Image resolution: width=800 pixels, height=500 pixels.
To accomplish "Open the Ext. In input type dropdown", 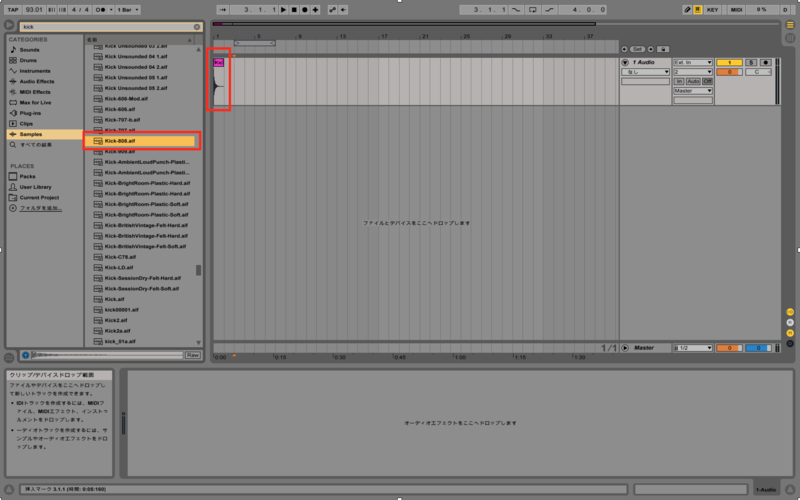I will tap(692, 62).
